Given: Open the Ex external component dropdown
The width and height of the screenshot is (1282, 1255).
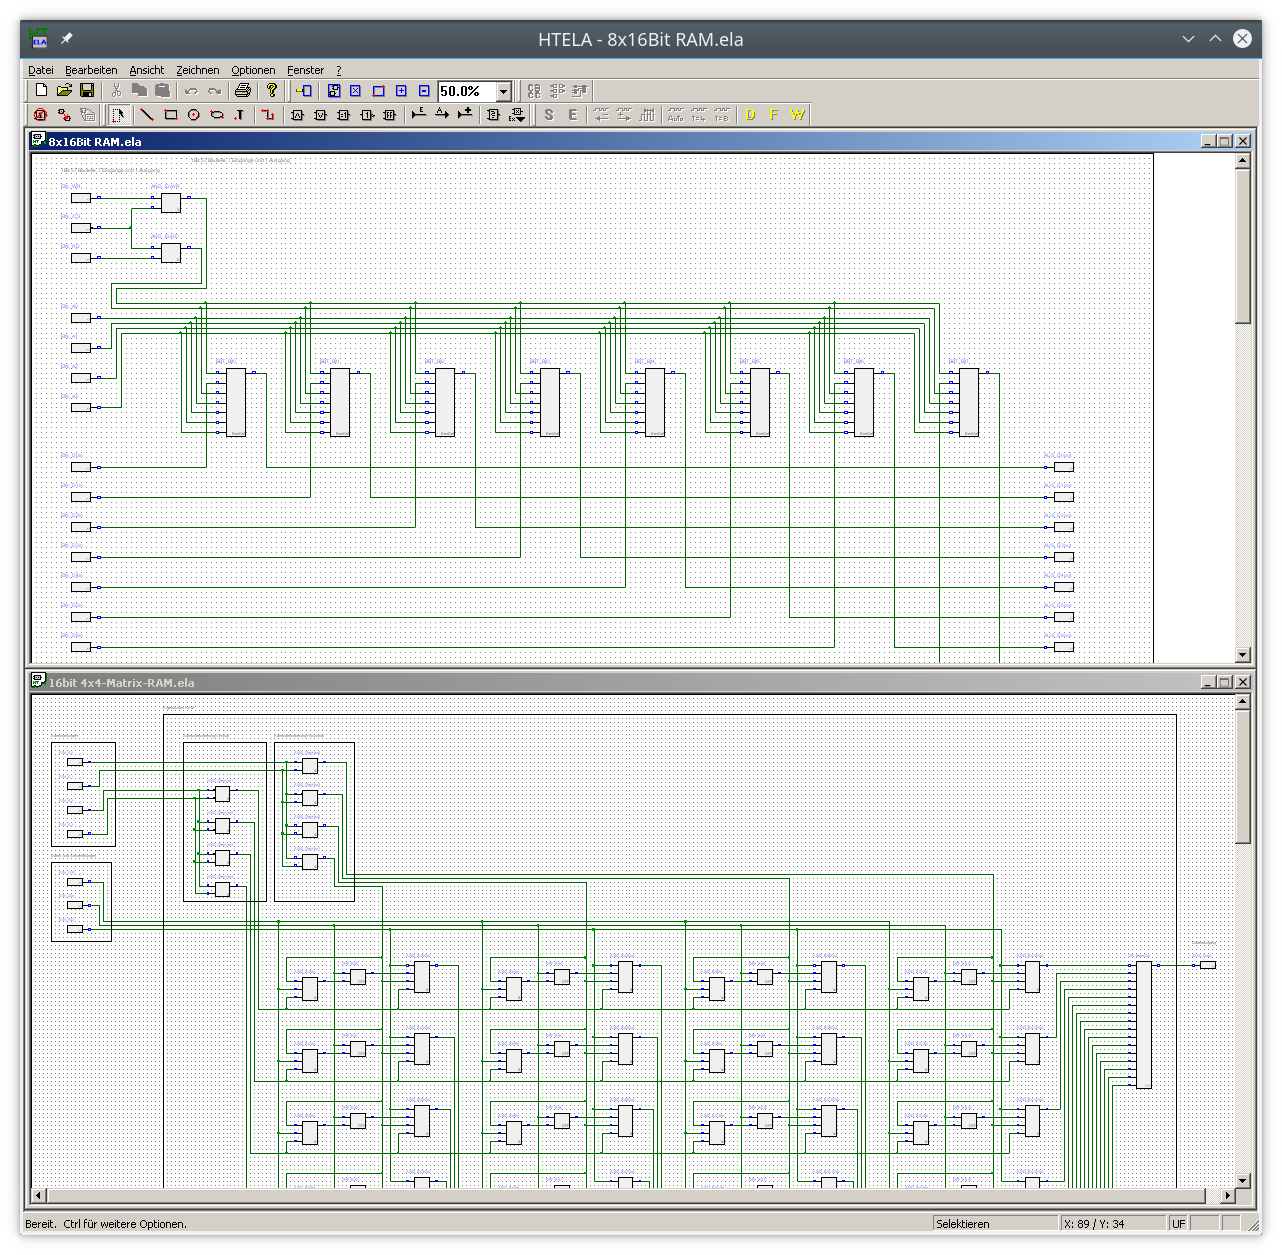Looking at the screenshot, I should [516, 115].
